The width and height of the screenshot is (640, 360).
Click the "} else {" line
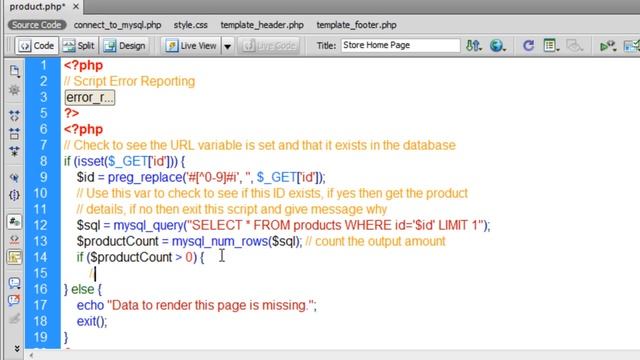(83, 289)
